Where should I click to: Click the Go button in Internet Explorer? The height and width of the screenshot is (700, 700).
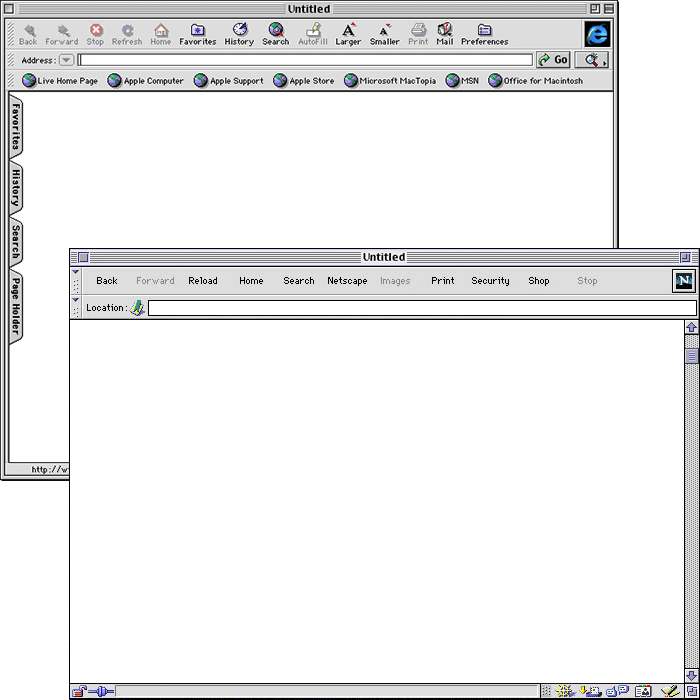pyautogui.click(x=553, y=60)
